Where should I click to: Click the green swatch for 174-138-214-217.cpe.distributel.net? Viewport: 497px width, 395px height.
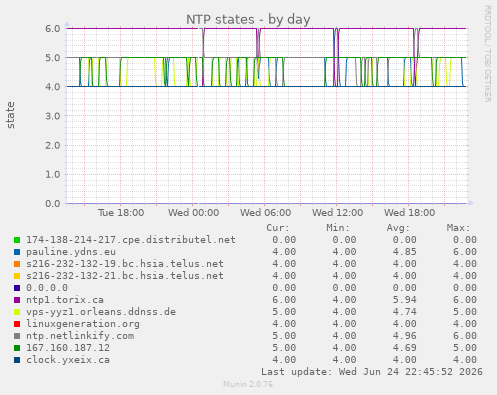(17, 240)
